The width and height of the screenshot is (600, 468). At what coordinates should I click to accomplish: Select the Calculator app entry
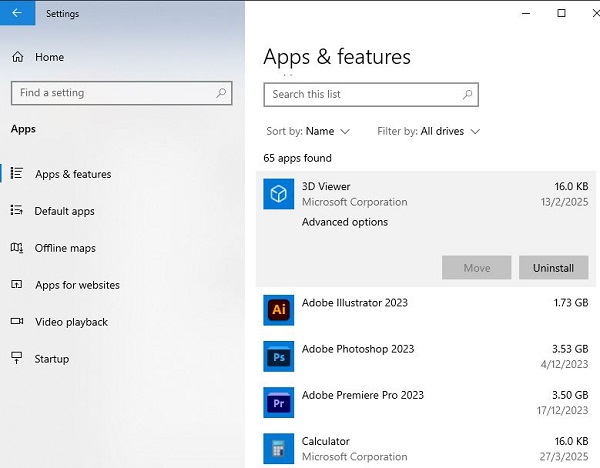click(x=426, y=448)
